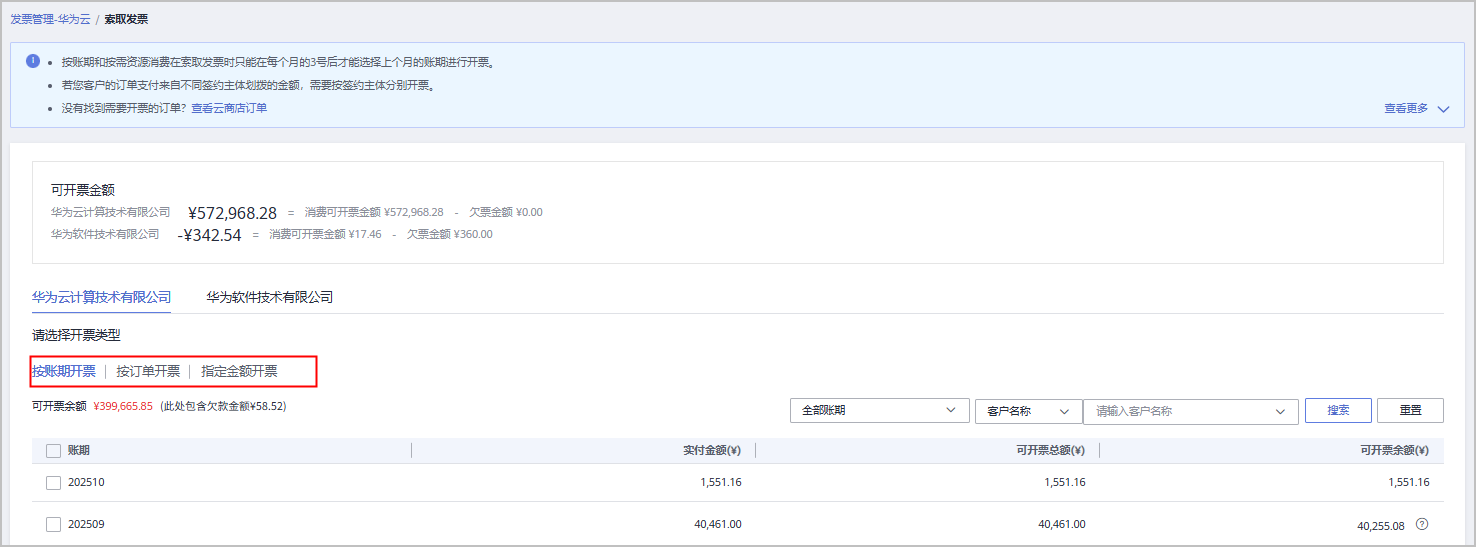Open the 查看云商店订单 link
This screenshot has width=1476, height=547.
click(229, 108)
